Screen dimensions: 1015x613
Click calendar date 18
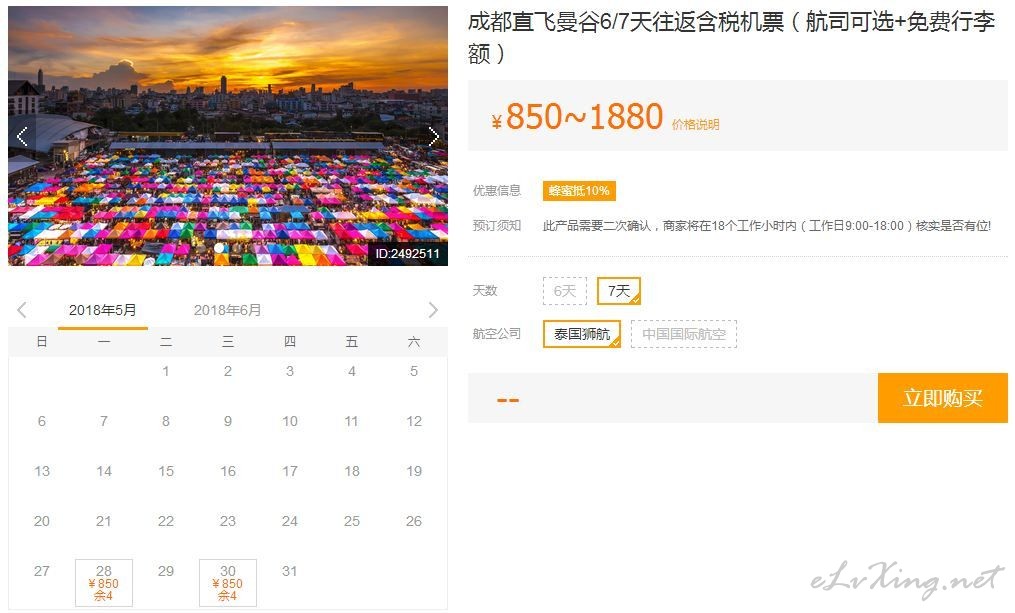pyautogui.click(x=351, y=471)
